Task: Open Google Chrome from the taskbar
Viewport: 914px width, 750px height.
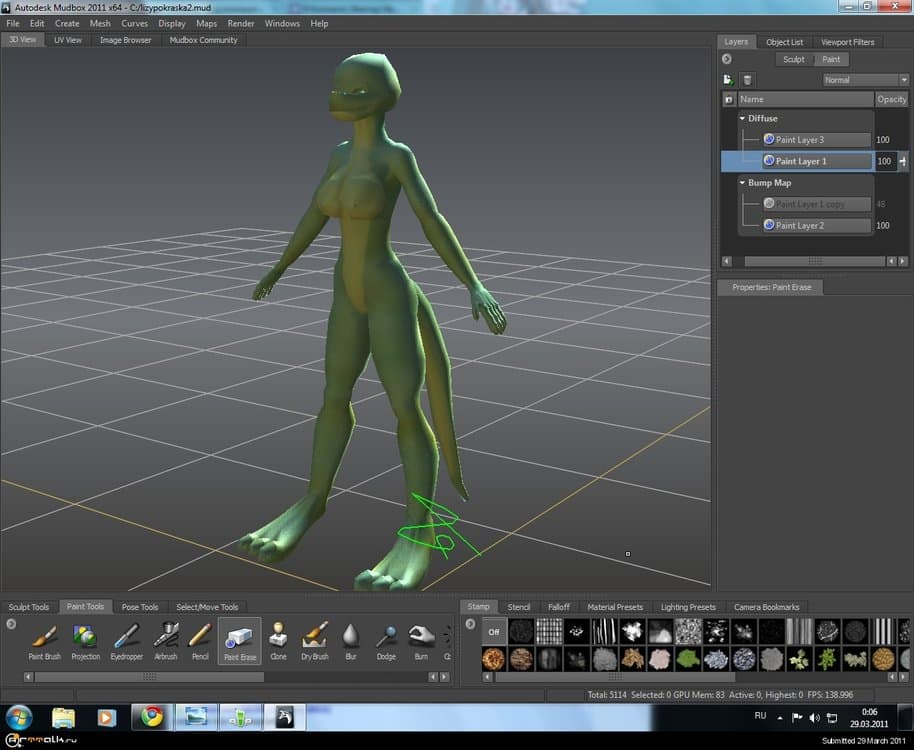Action: 152,716
